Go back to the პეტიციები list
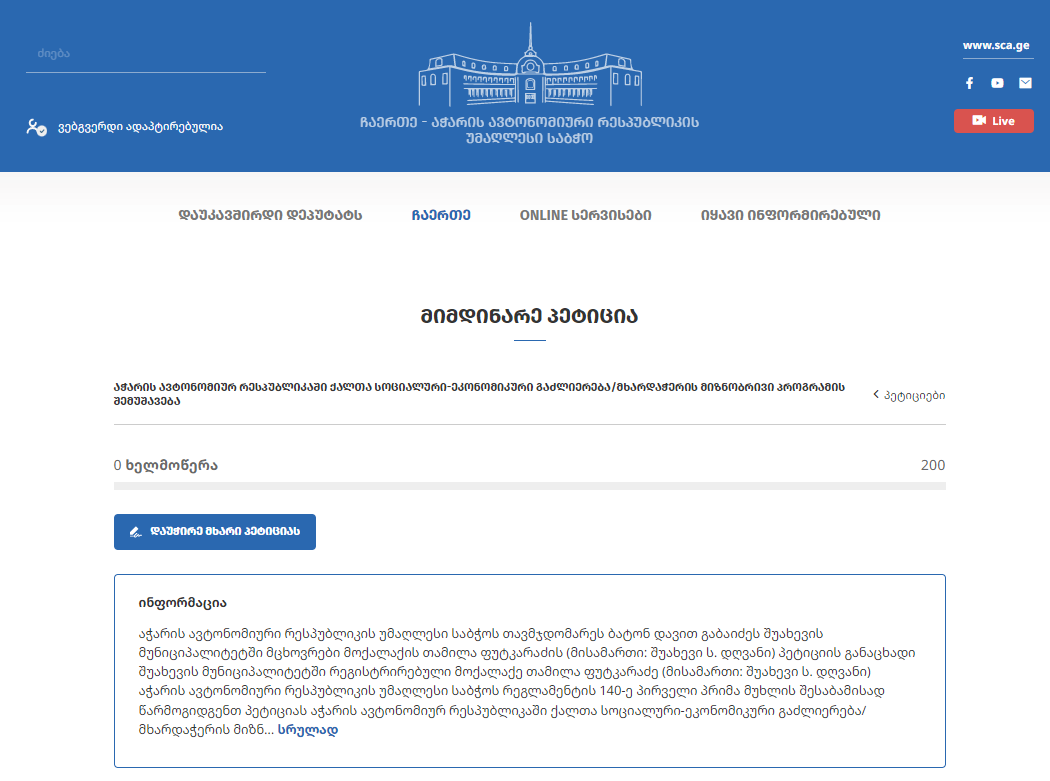 pyautogui.click(x=914, y=395)
